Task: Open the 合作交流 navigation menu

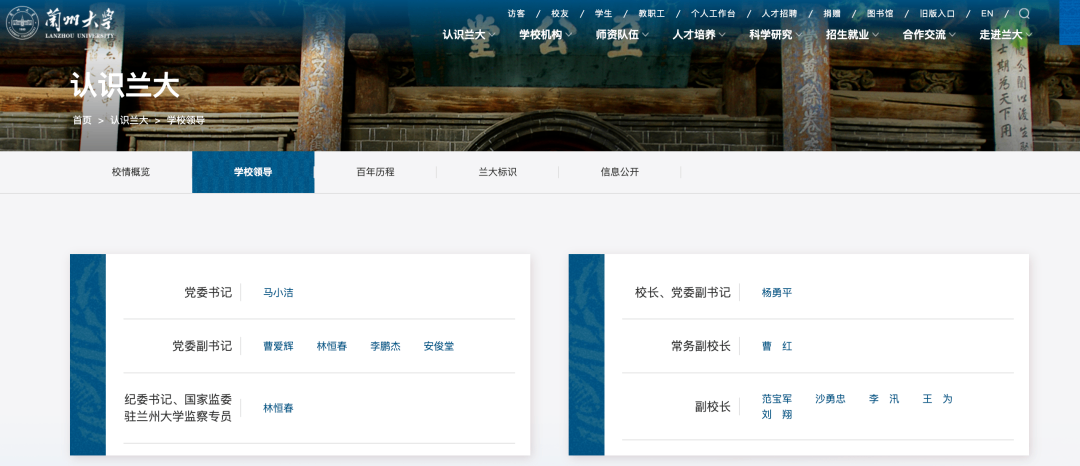Action: coord(929,35)
